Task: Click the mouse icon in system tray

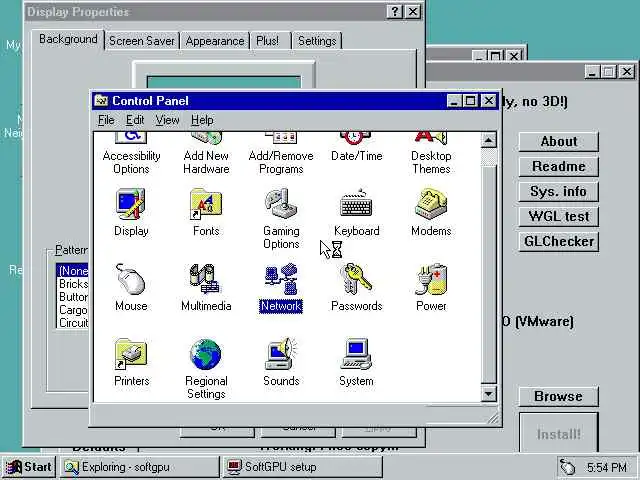Action: [x=567, y=467]
